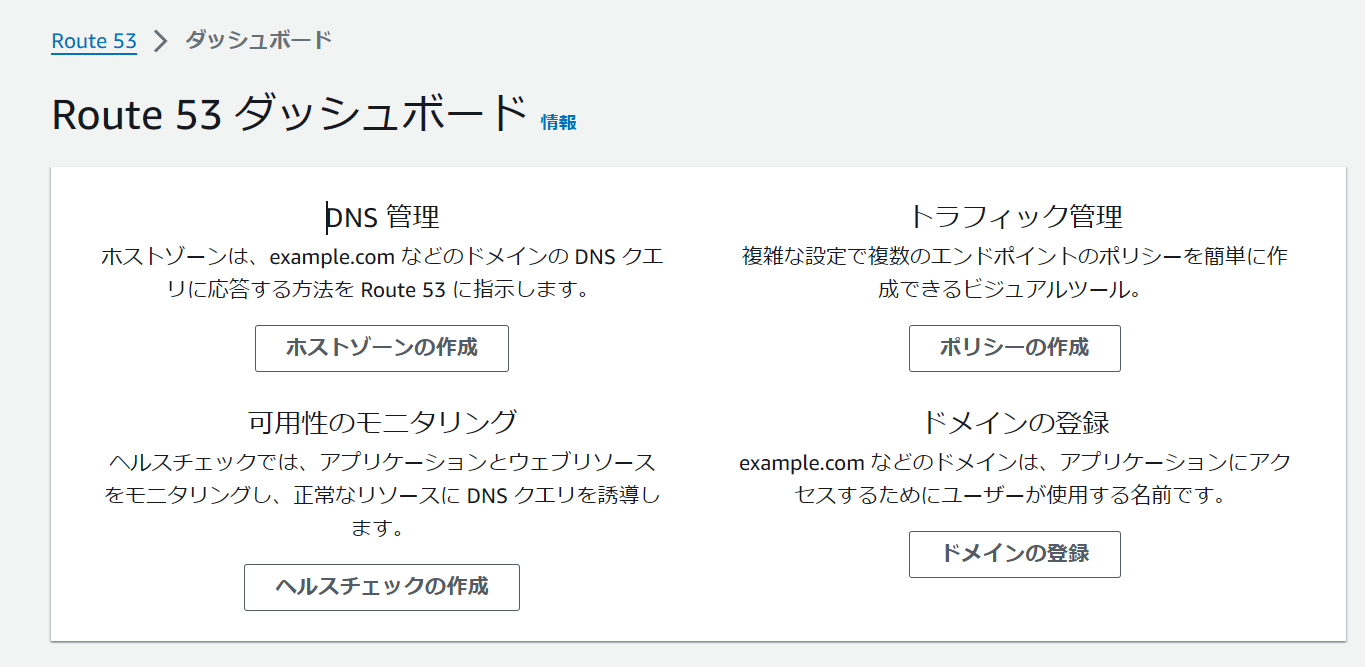Click the ドメインの登録 button
Screen dimensions: 1365x667
click(1015, 554)
